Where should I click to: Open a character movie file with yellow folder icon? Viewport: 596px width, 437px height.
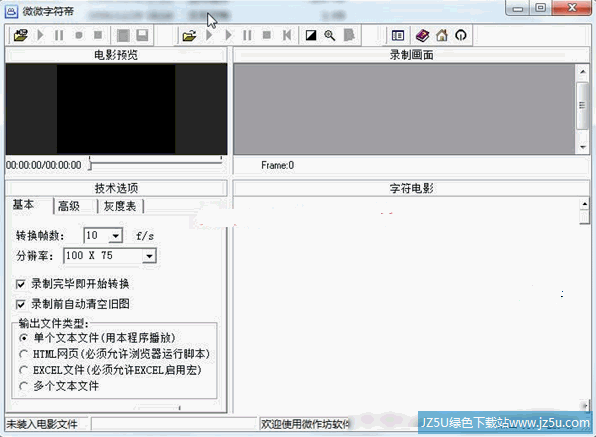click(189, 35)
